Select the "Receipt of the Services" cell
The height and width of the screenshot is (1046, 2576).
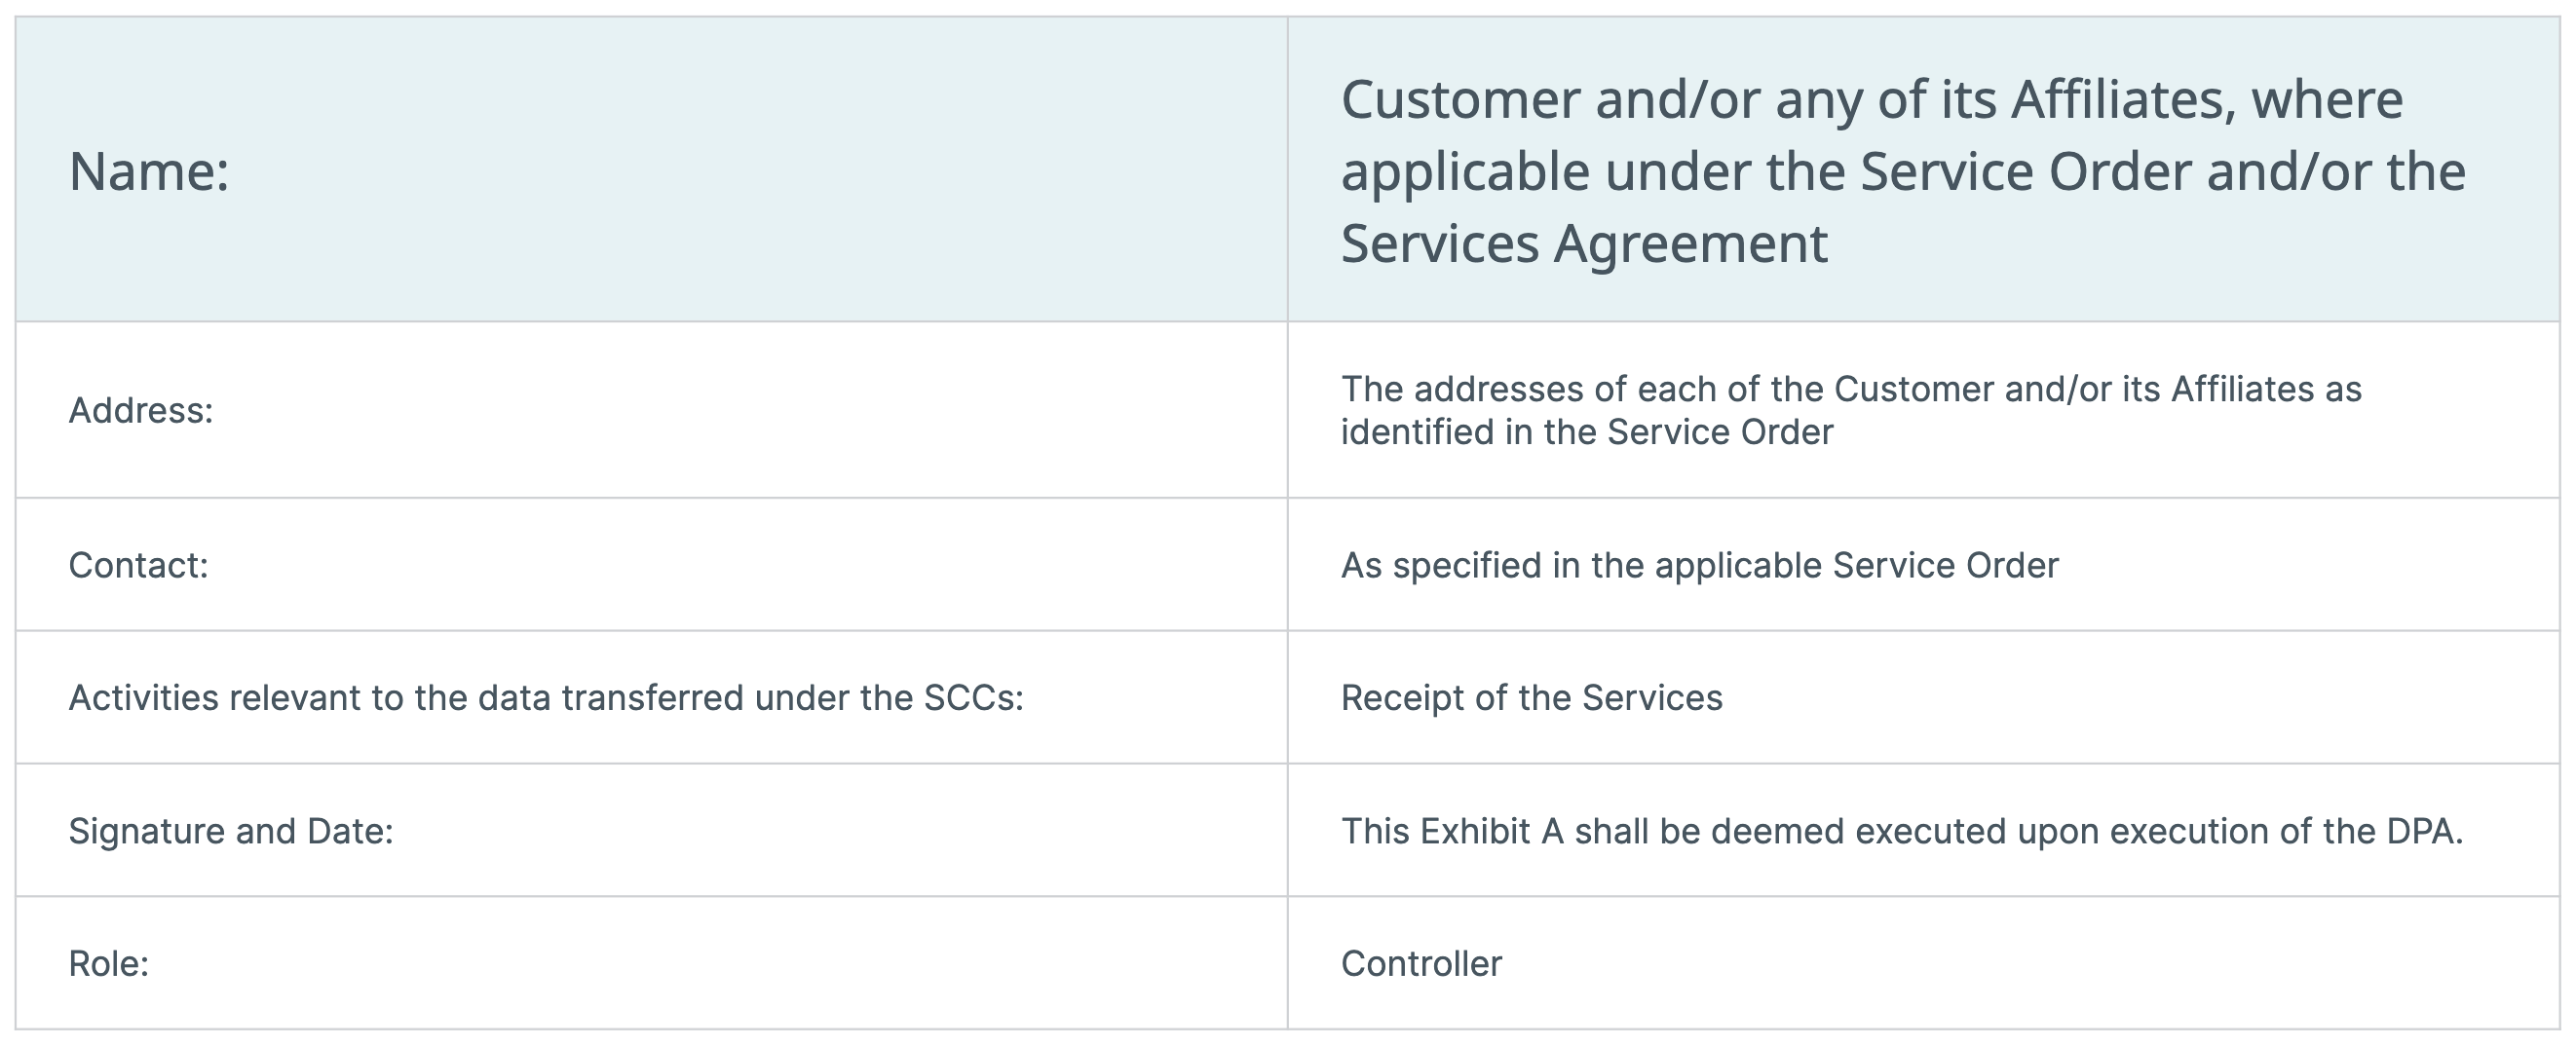tap(1923, 697)
